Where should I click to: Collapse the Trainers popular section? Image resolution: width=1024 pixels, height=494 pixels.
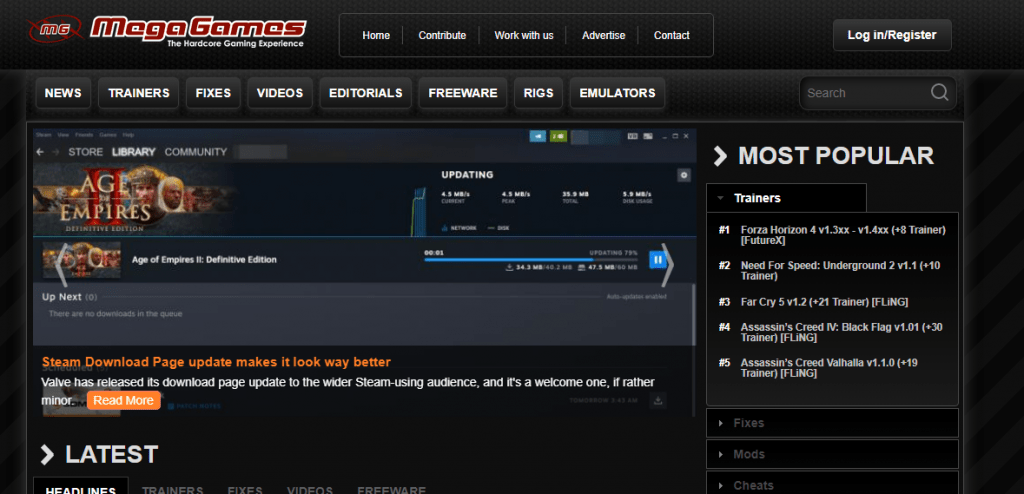[786, 198]
